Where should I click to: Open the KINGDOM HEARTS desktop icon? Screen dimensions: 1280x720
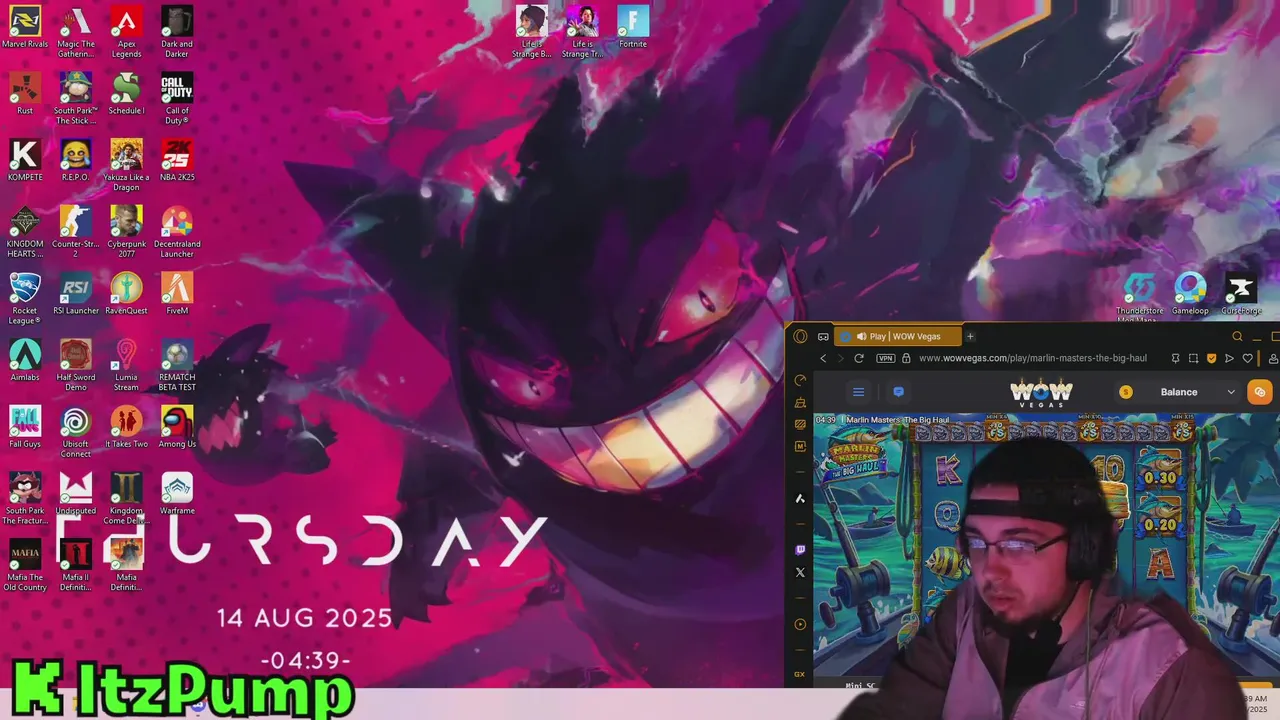point(25,232)
